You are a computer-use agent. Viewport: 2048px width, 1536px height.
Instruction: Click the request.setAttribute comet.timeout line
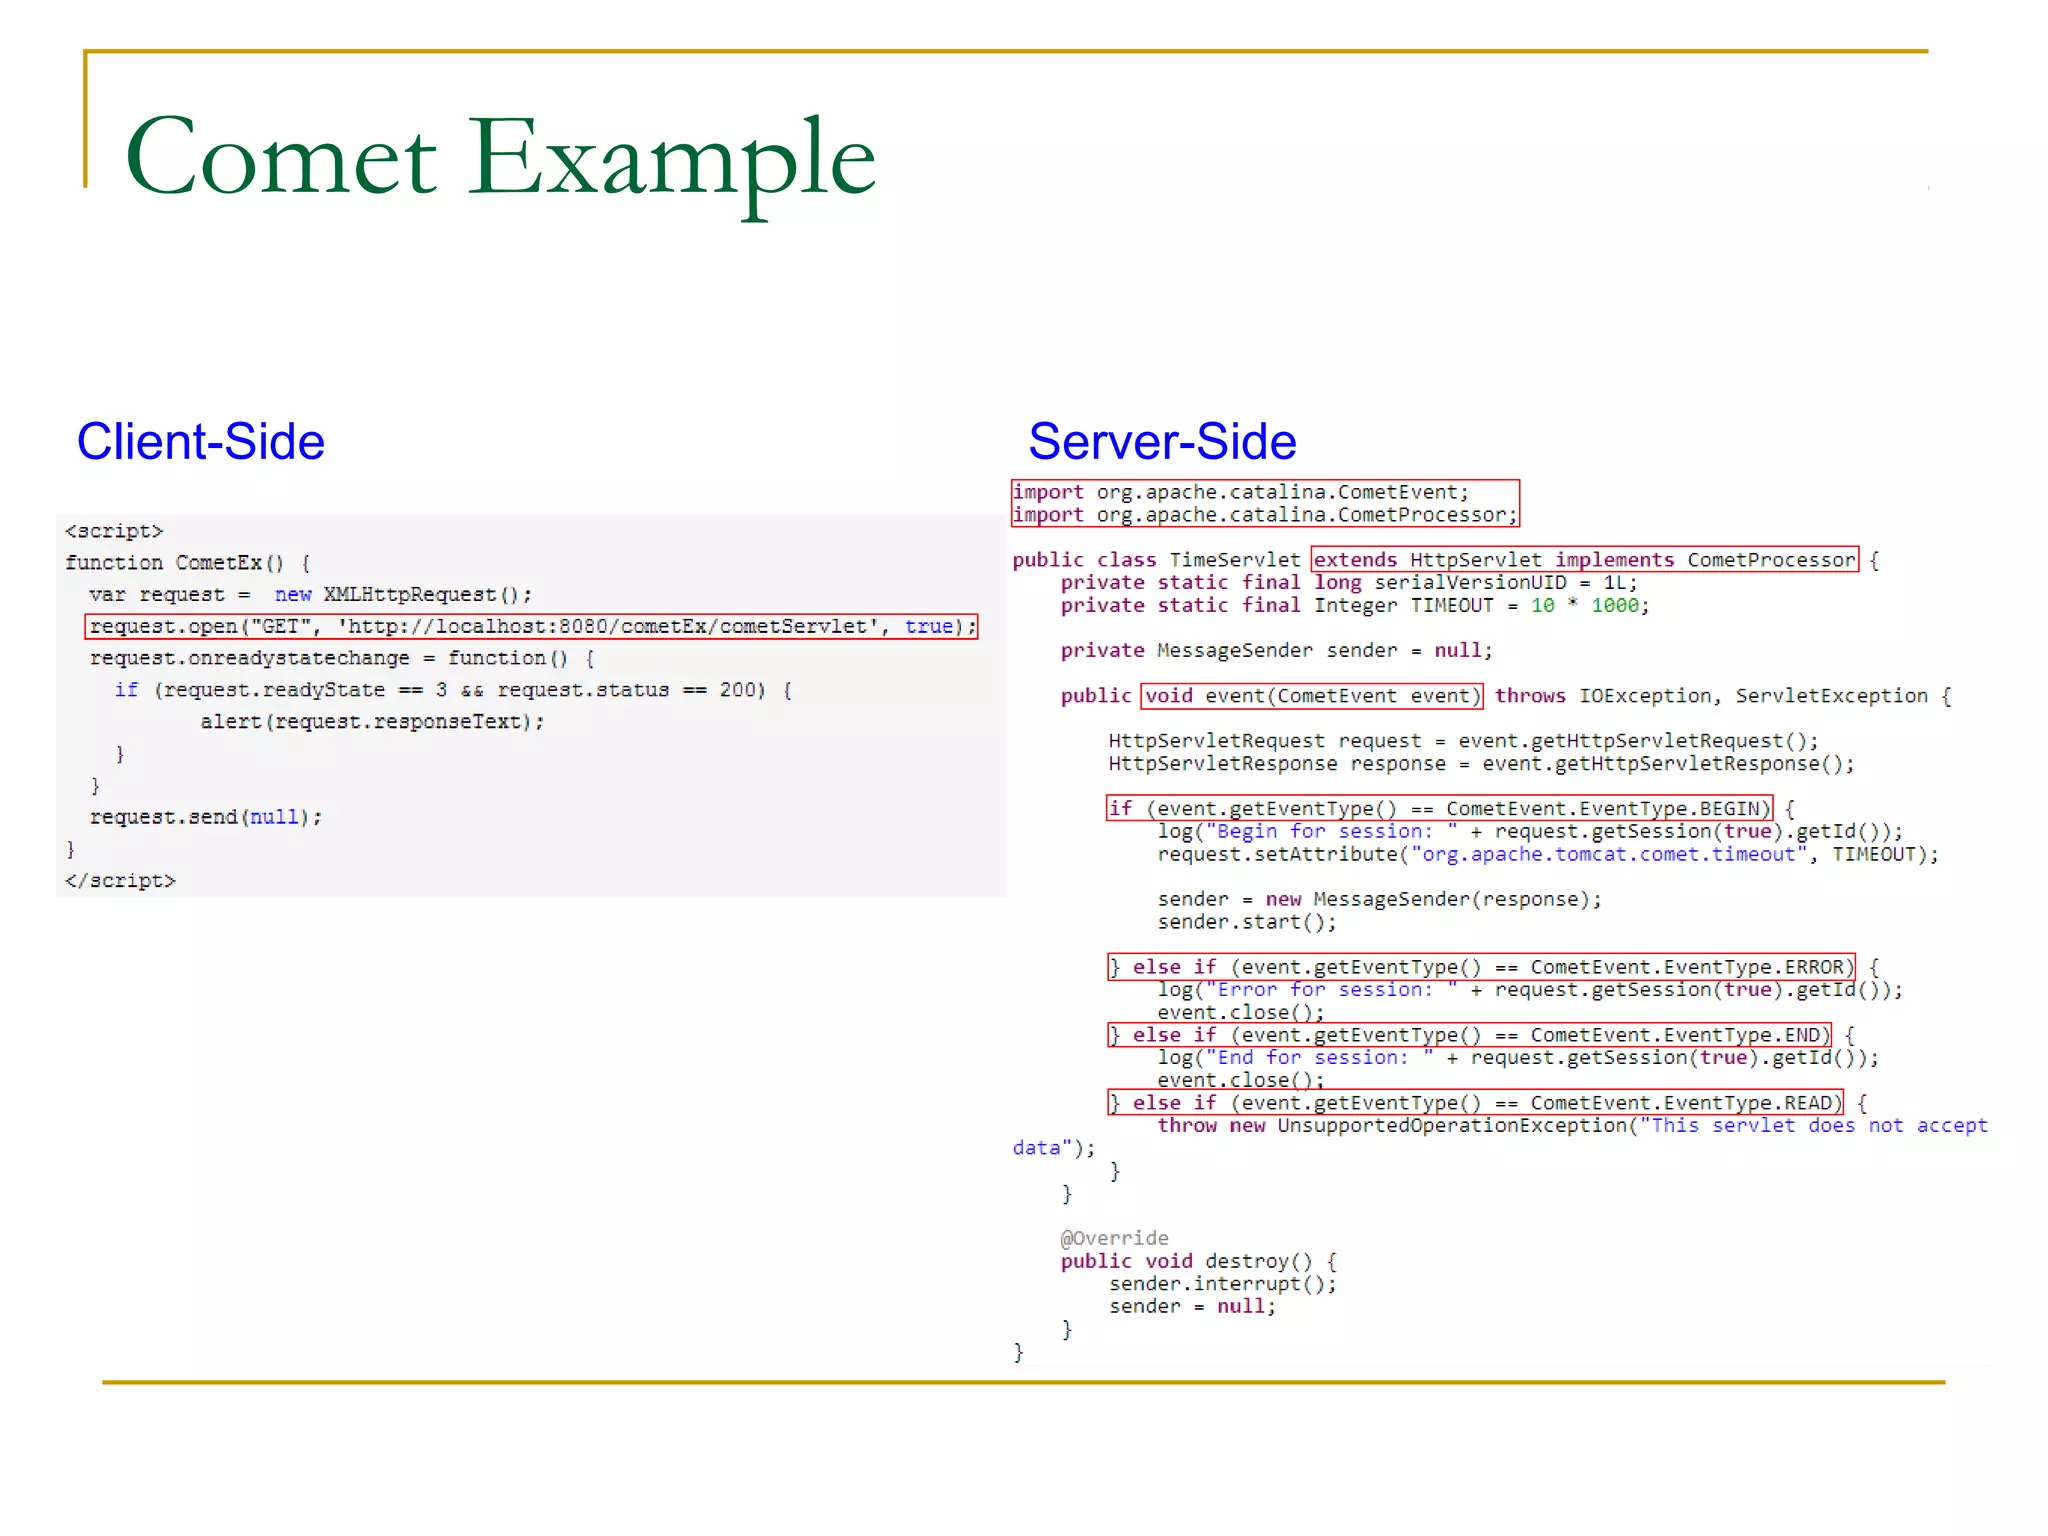pos(1549,855)
